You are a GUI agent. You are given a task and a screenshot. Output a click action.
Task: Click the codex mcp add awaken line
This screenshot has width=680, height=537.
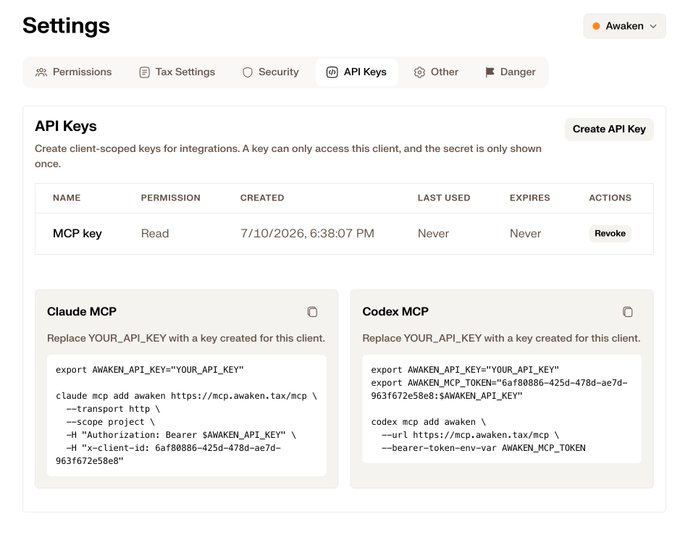pos(428,422)
